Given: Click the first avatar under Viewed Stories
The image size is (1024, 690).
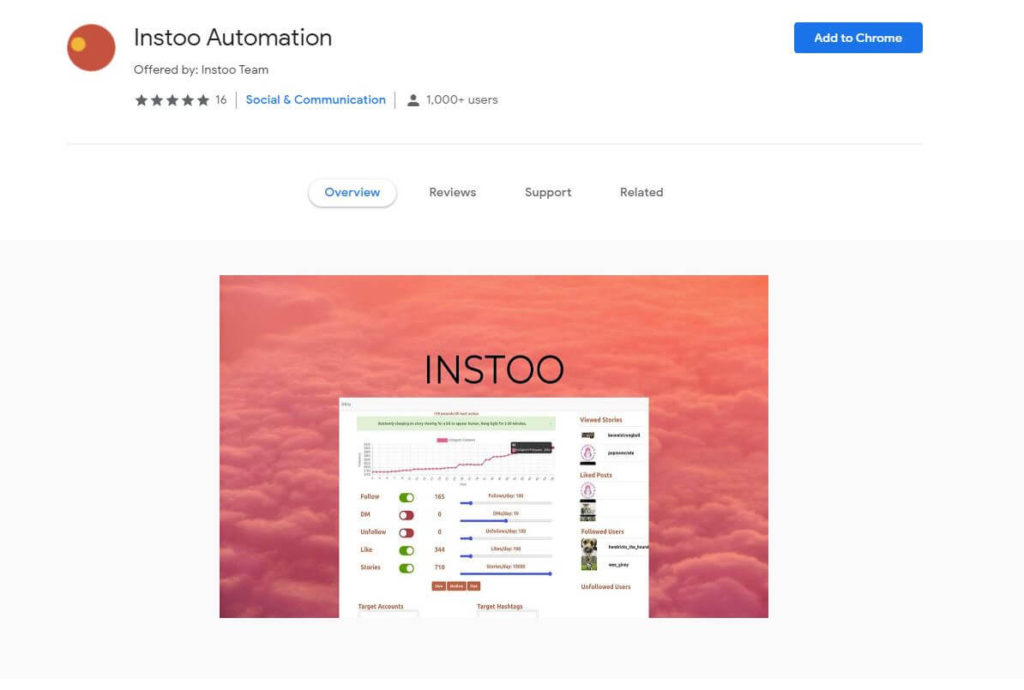Looking at the screenshot, I should tap(588, 435).
